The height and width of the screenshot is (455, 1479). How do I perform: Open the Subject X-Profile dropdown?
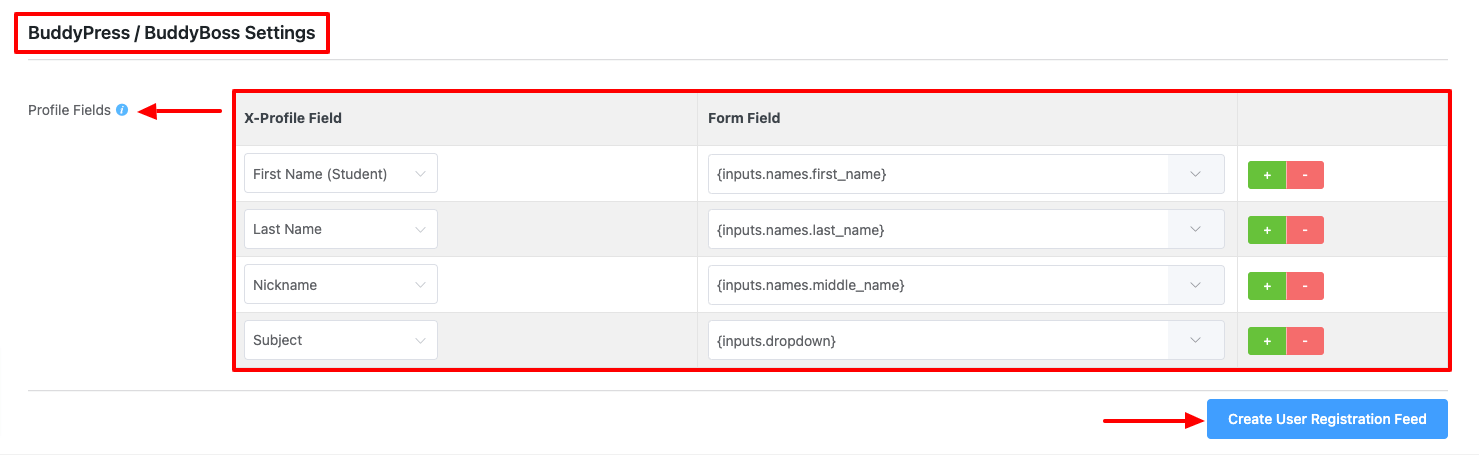pyautogui.click(x=340, y=340)
